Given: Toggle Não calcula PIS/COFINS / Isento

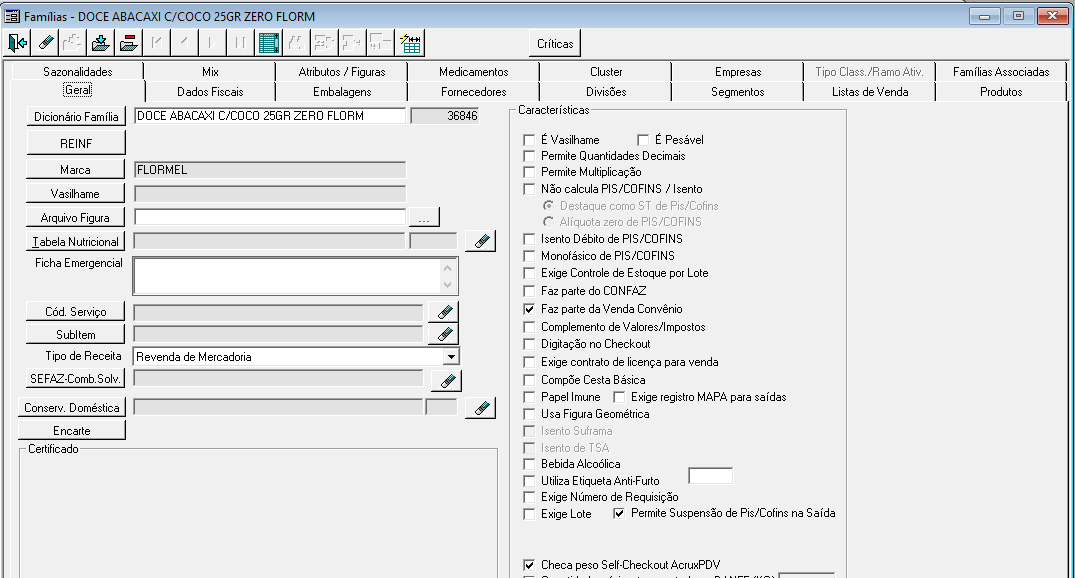Looking at the screenshot, I should 529,189.
